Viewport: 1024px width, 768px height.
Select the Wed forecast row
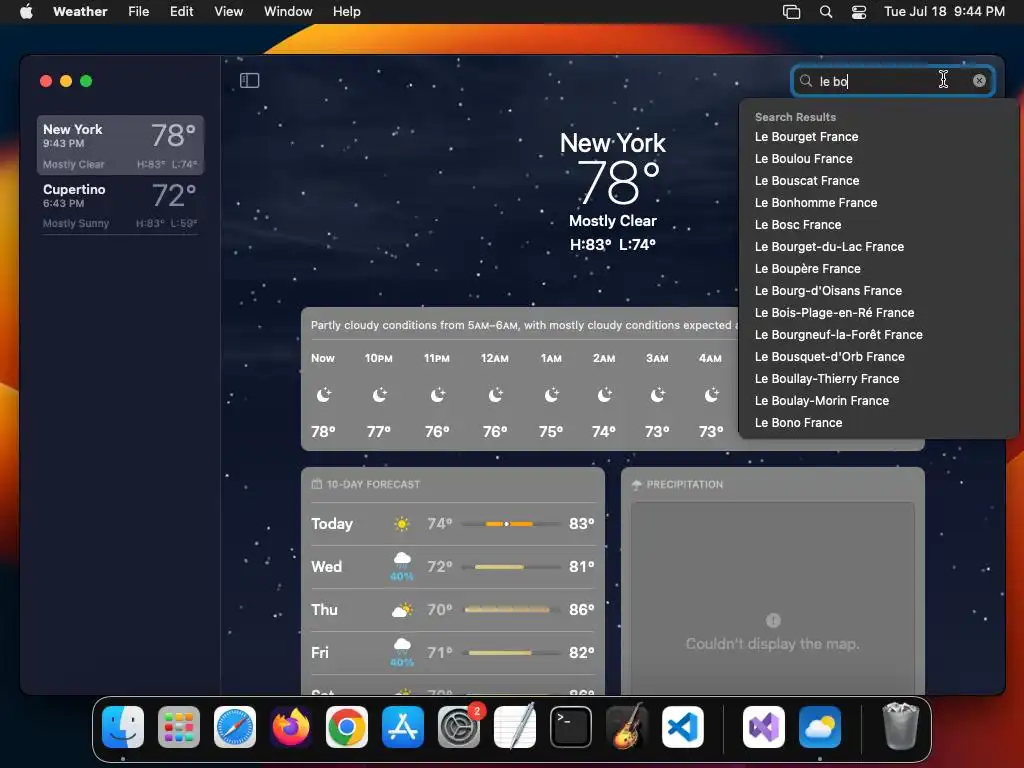coord(453,567)
